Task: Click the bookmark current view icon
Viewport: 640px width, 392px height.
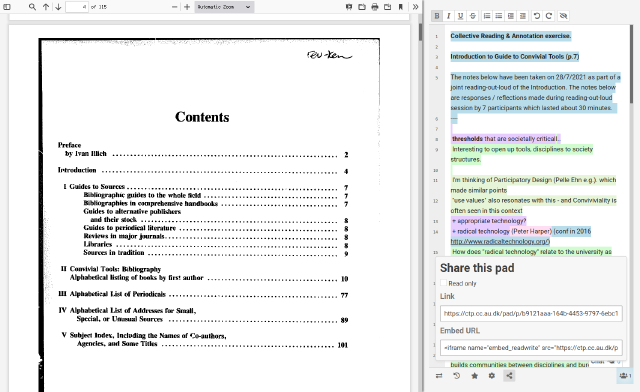Action: tap(400, 7)
